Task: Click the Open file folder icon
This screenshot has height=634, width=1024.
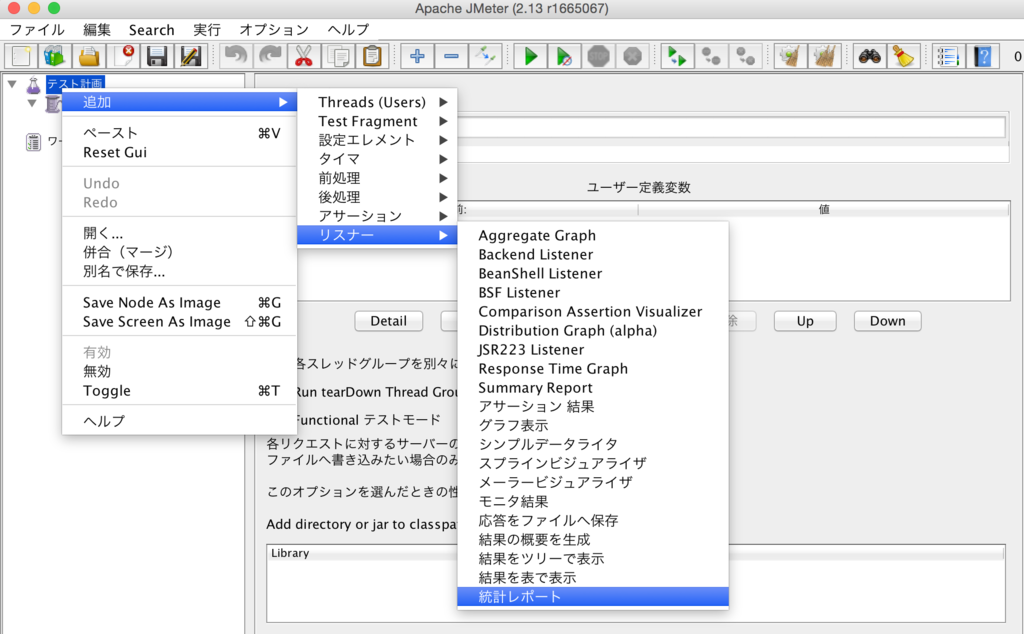Action: click(x=89, y=56)
